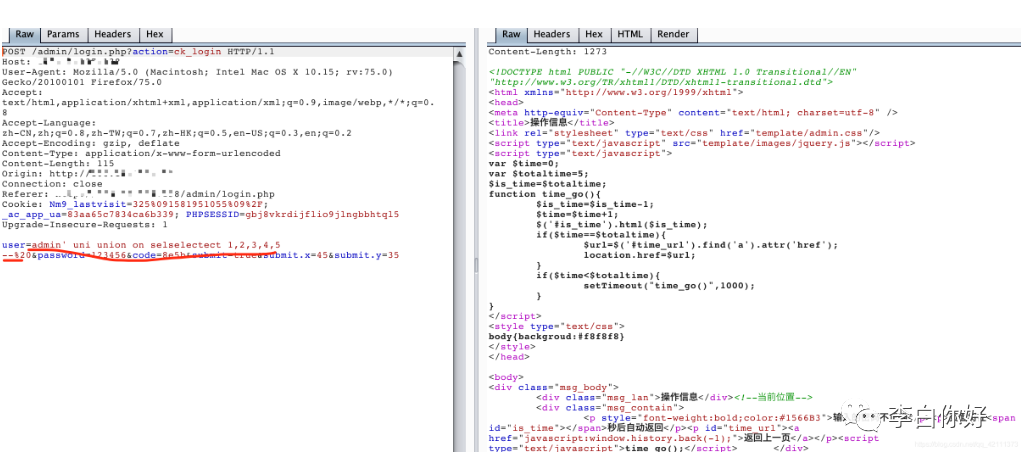Click the <body> tag line
Image resolution: width=1021 pixels, height=462 pixels.
click(x=506, y=377)
